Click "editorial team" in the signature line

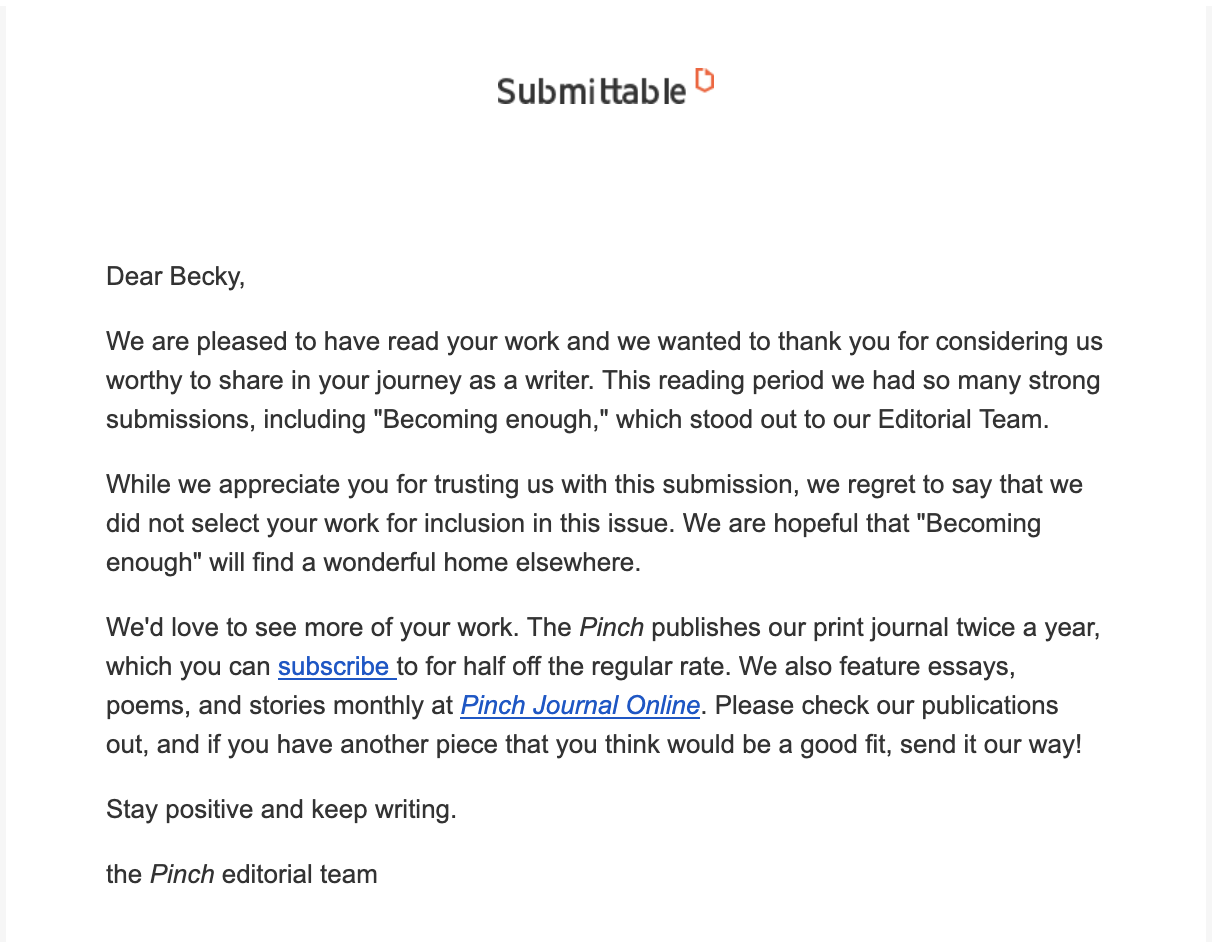[299, 875]
